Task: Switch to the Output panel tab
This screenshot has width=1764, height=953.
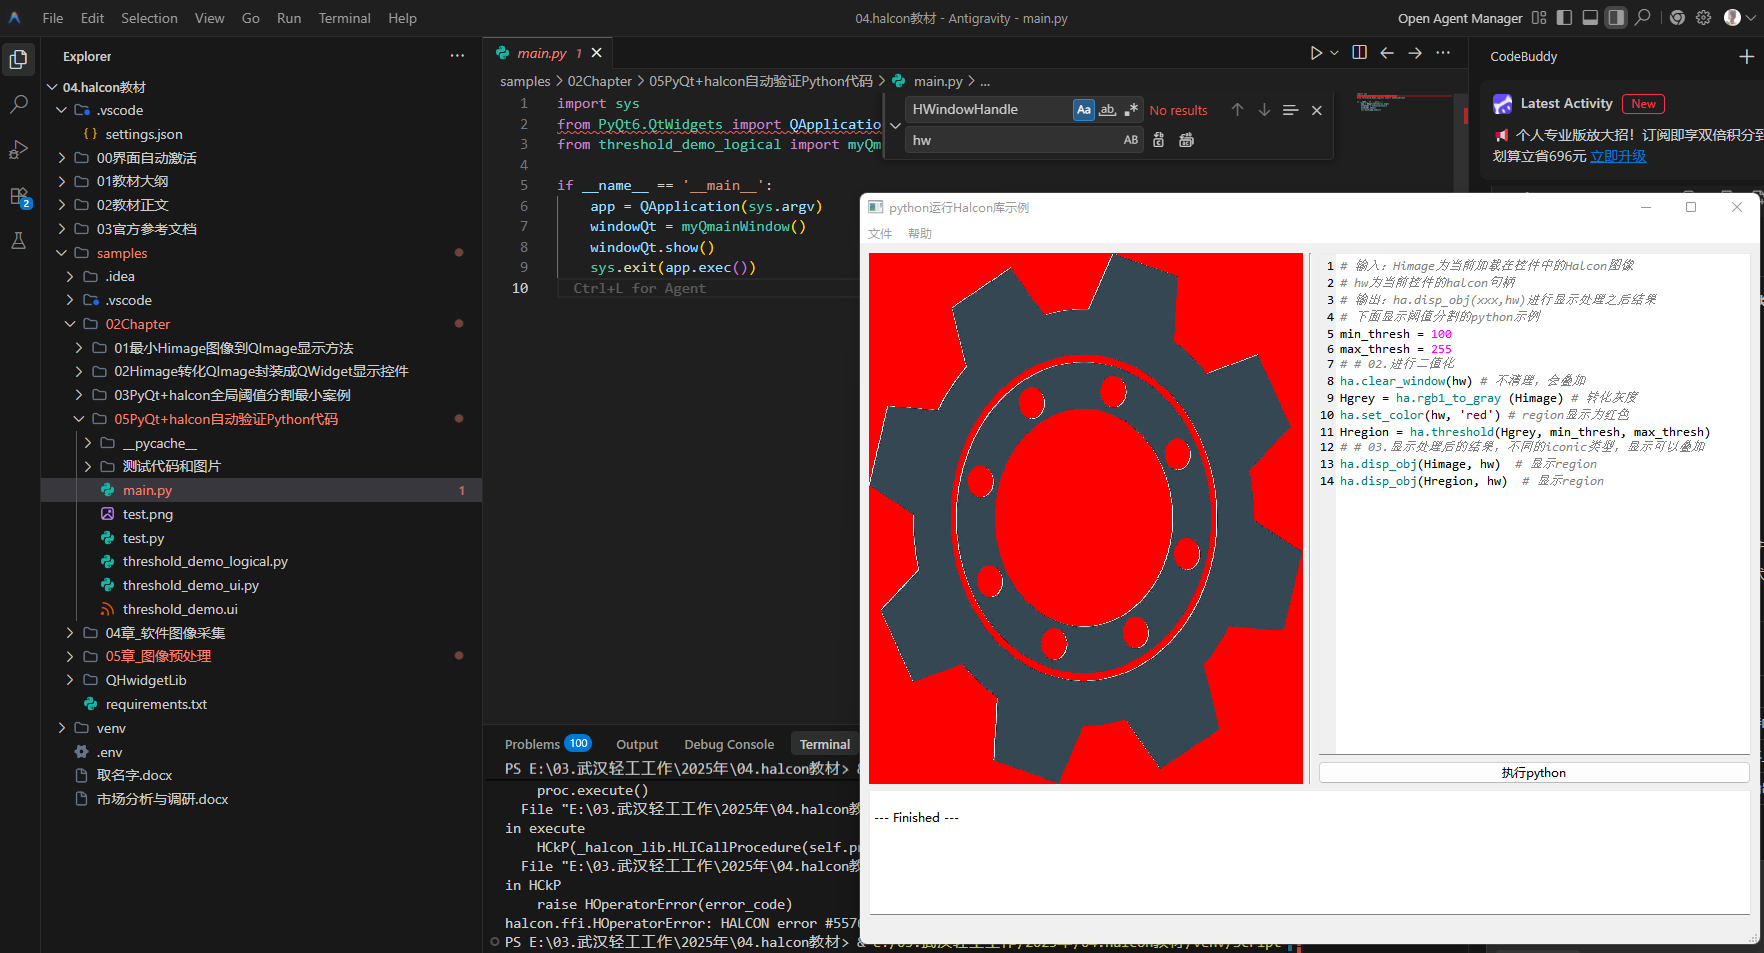Action: click(637, 744)
